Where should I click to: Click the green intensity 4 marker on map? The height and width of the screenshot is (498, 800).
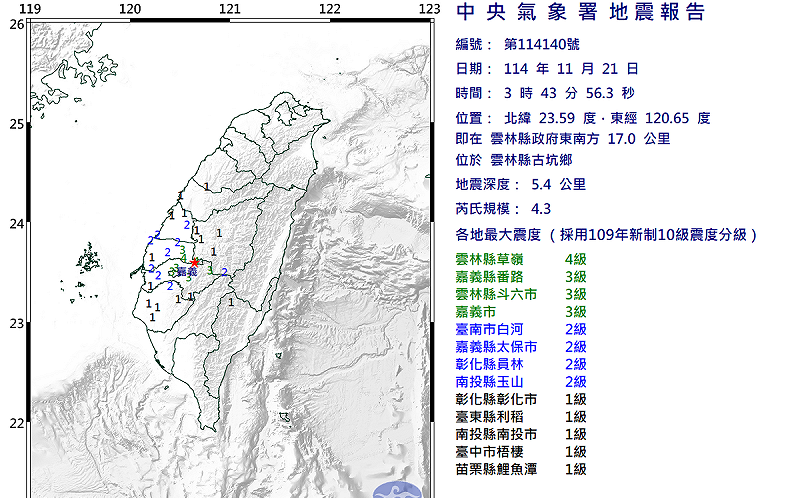184,259
